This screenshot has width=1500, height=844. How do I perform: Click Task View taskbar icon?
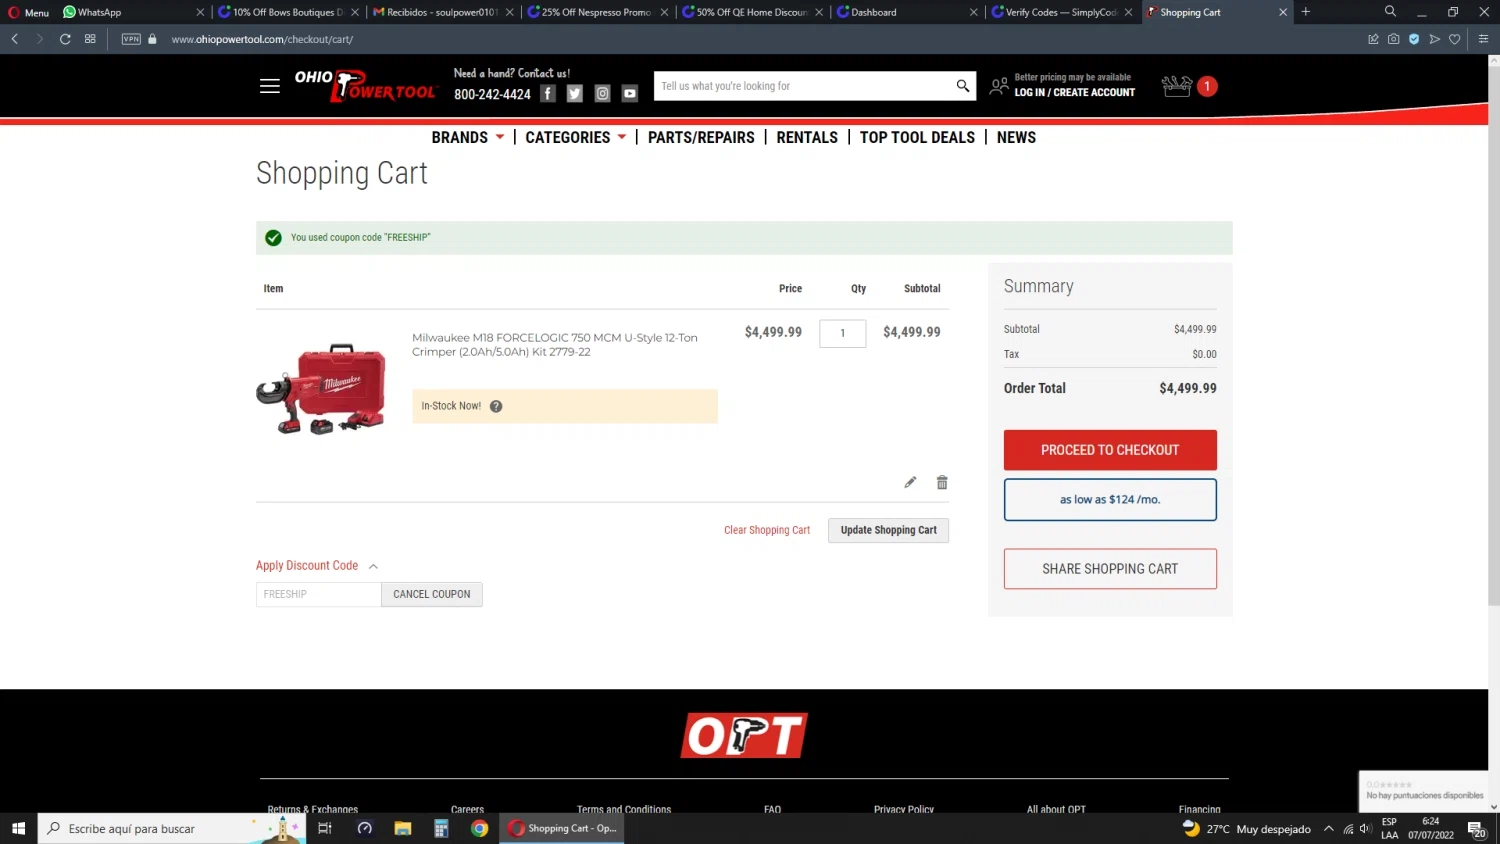coord(325,828)
